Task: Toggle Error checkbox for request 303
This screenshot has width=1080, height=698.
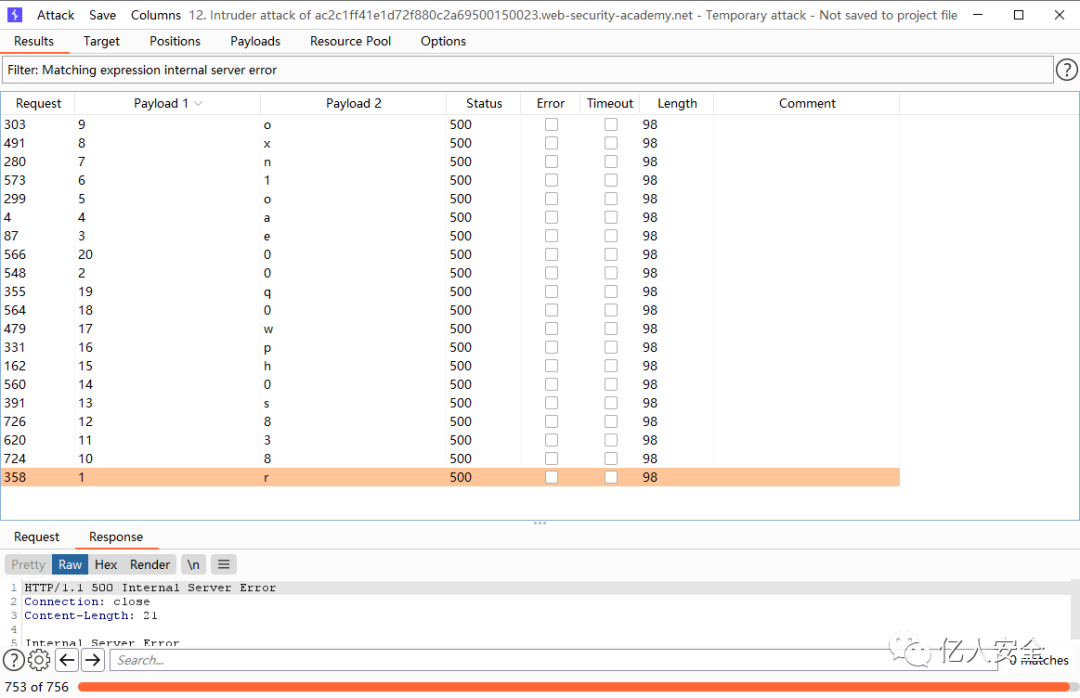Action: (551, 125)
